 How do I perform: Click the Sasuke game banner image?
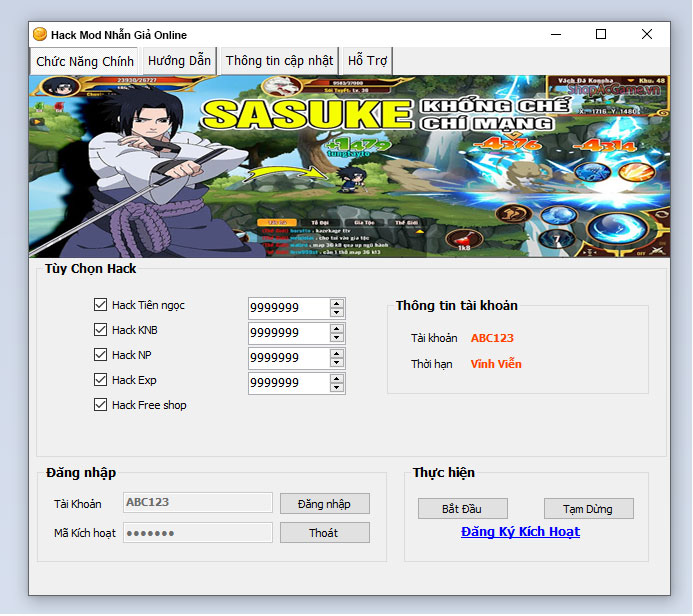[x=349, y=167]
